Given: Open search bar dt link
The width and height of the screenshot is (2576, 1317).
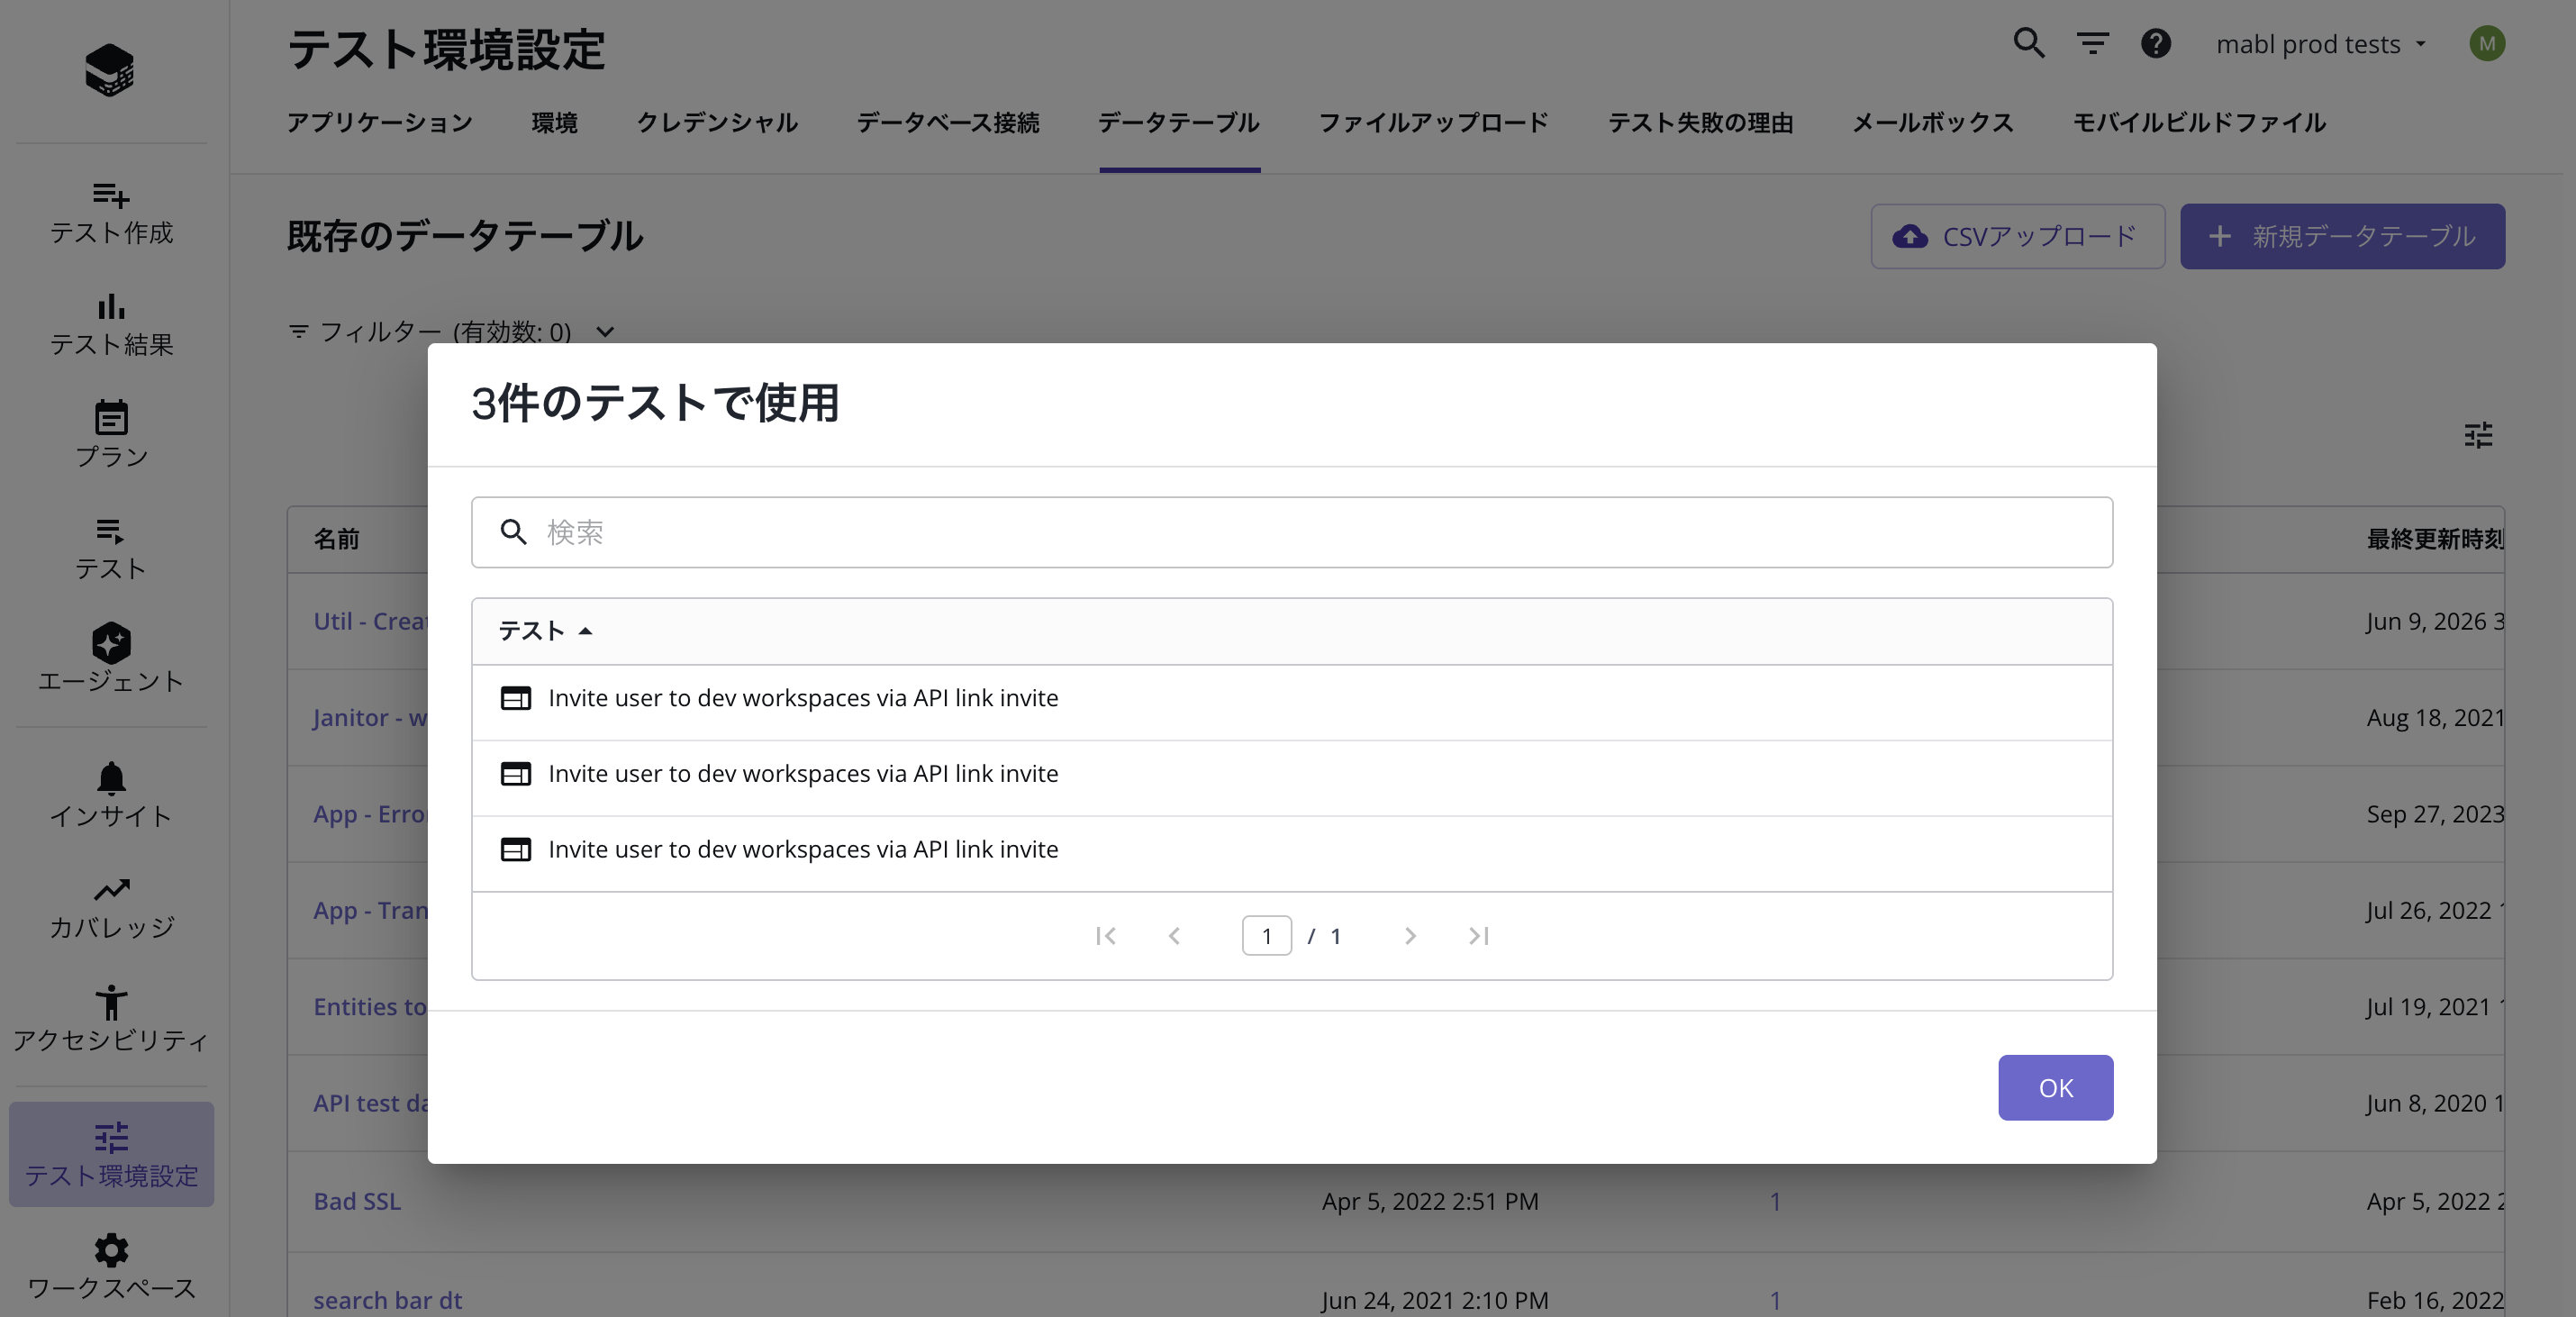Looking at the screenshot, I should coord(388,1300).
